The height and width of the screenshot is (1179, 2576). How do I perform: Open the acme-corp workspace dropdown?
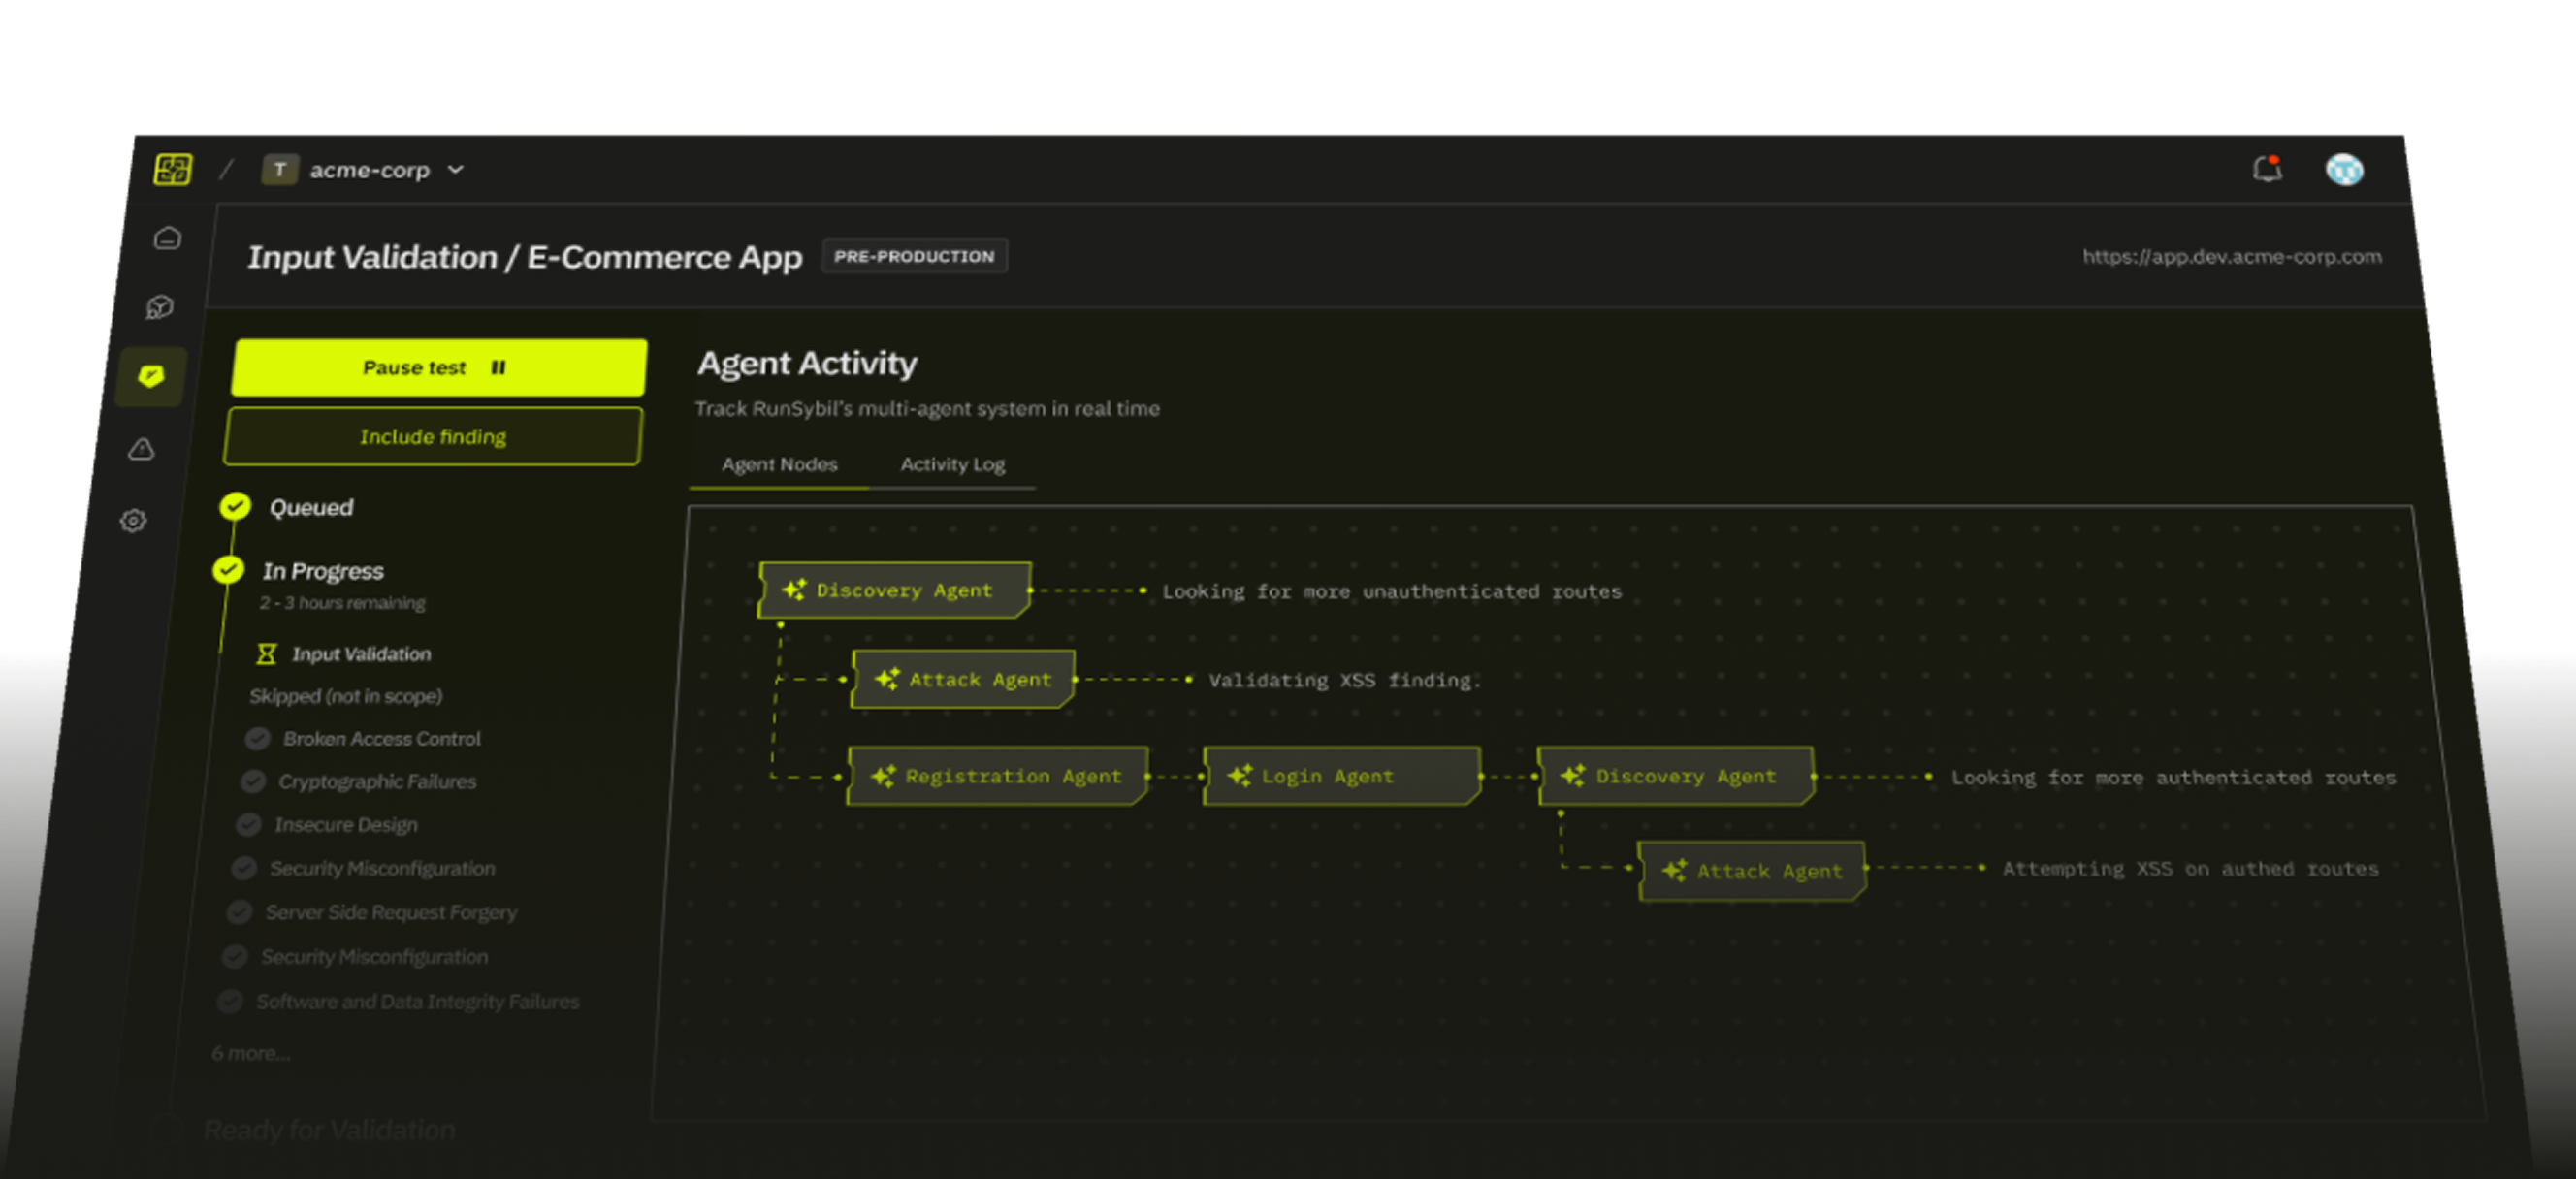[x=367, y=169]
